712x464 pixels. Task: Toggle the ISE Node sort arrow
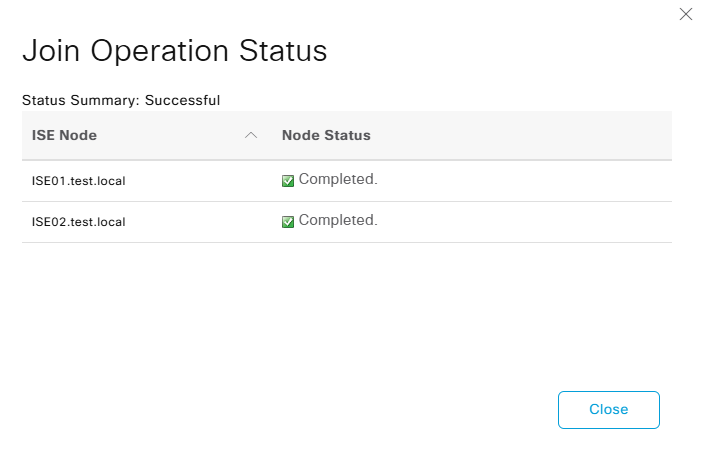click(x=251, y=135)
